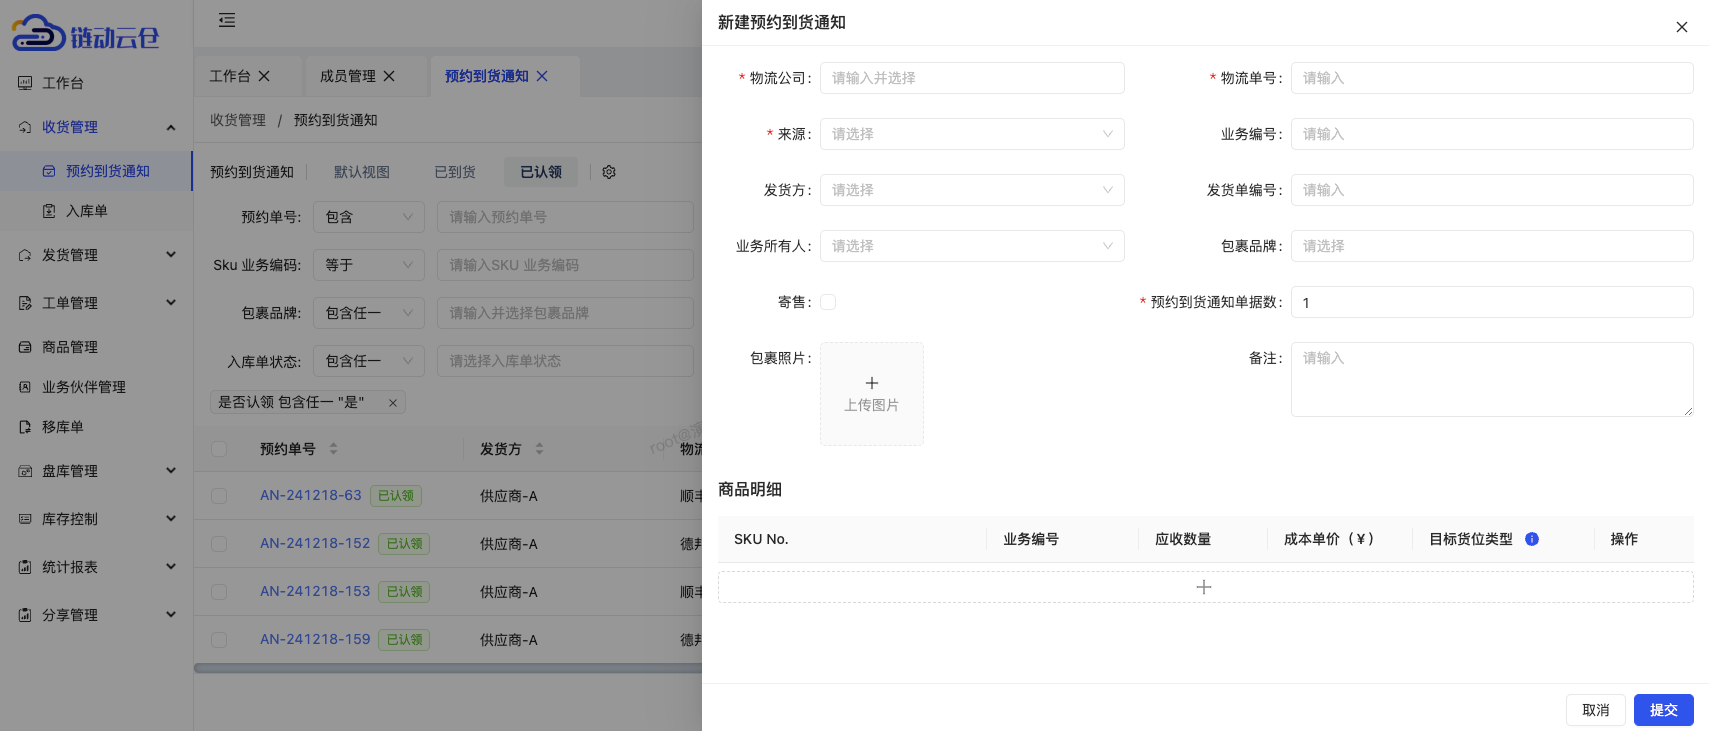Sort by 发货方 column arrows
This screenshot has width=1709, height=731.
pos(539,449)
